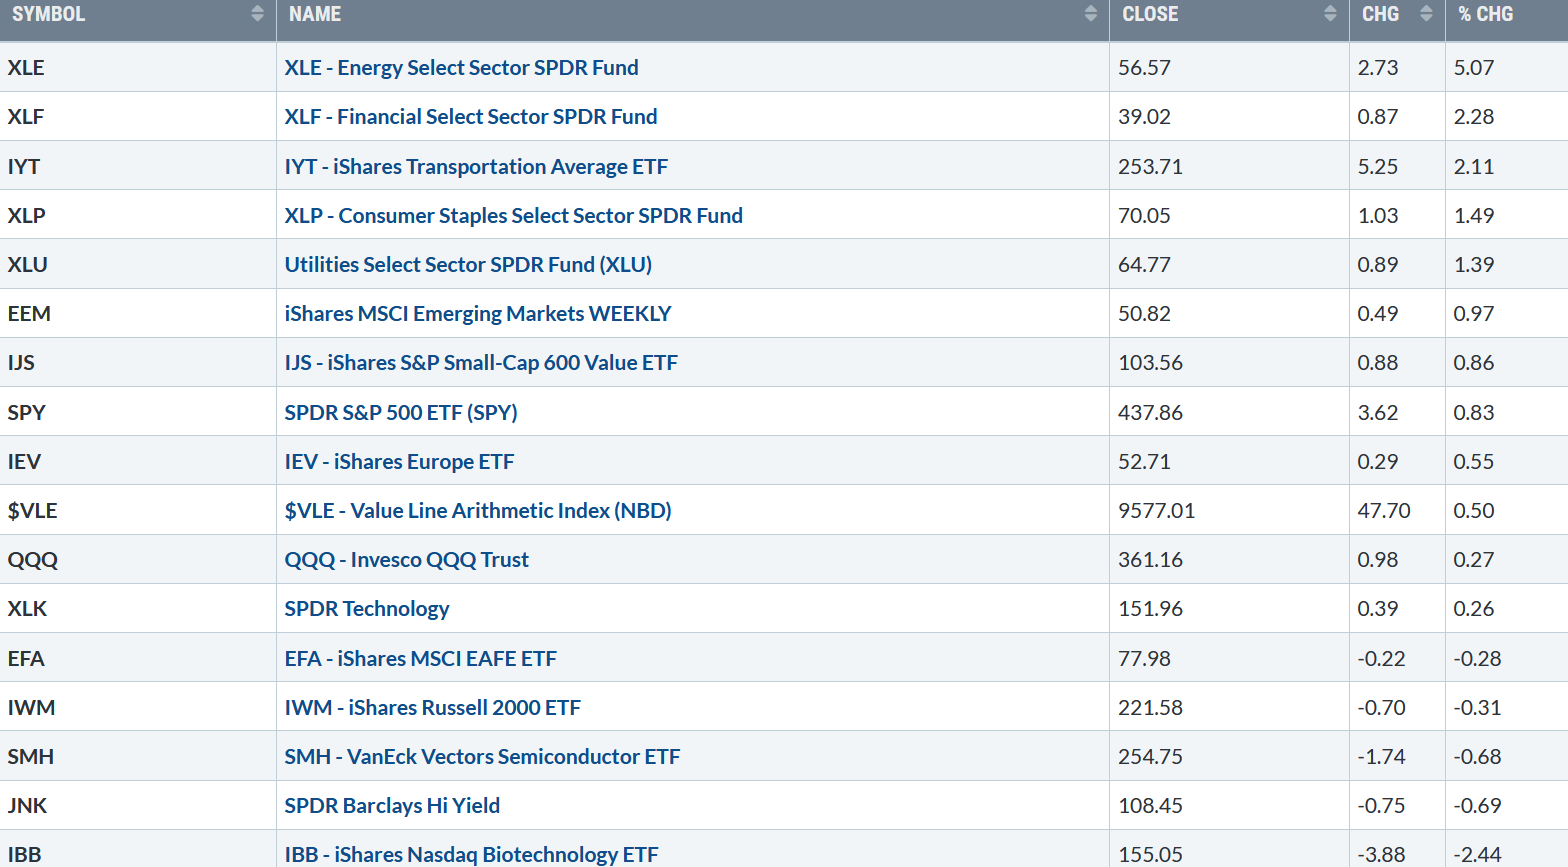The width and height of the screenshot is (1568, 867).
Task: Click the change value -3.88
Action: click(x=1381, y=854)
